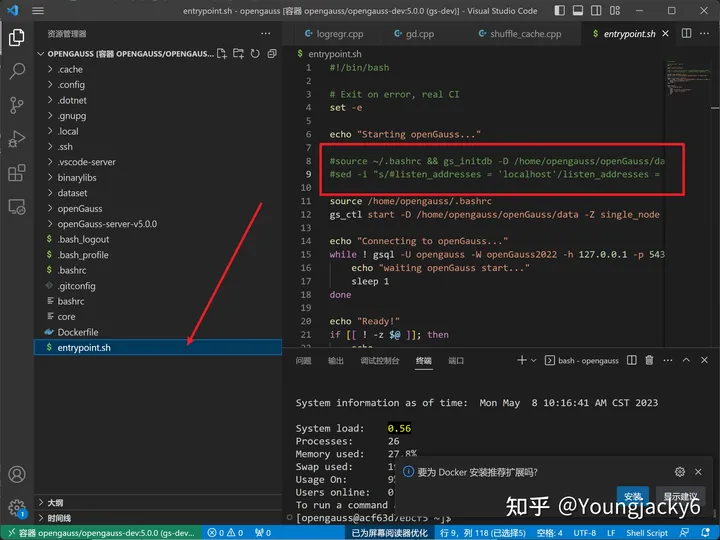
Task: Toggle secondary sidebar layout button
Action: point(596,11)
